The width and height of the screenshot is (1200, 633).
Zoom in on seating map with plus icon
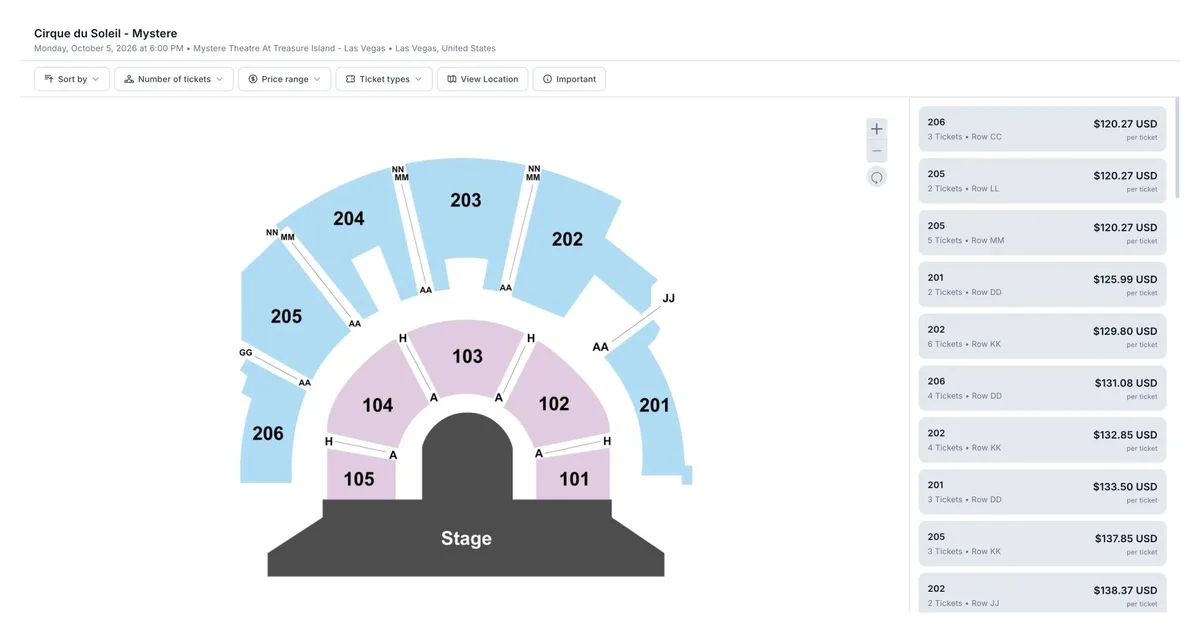[x=877, y=129]
